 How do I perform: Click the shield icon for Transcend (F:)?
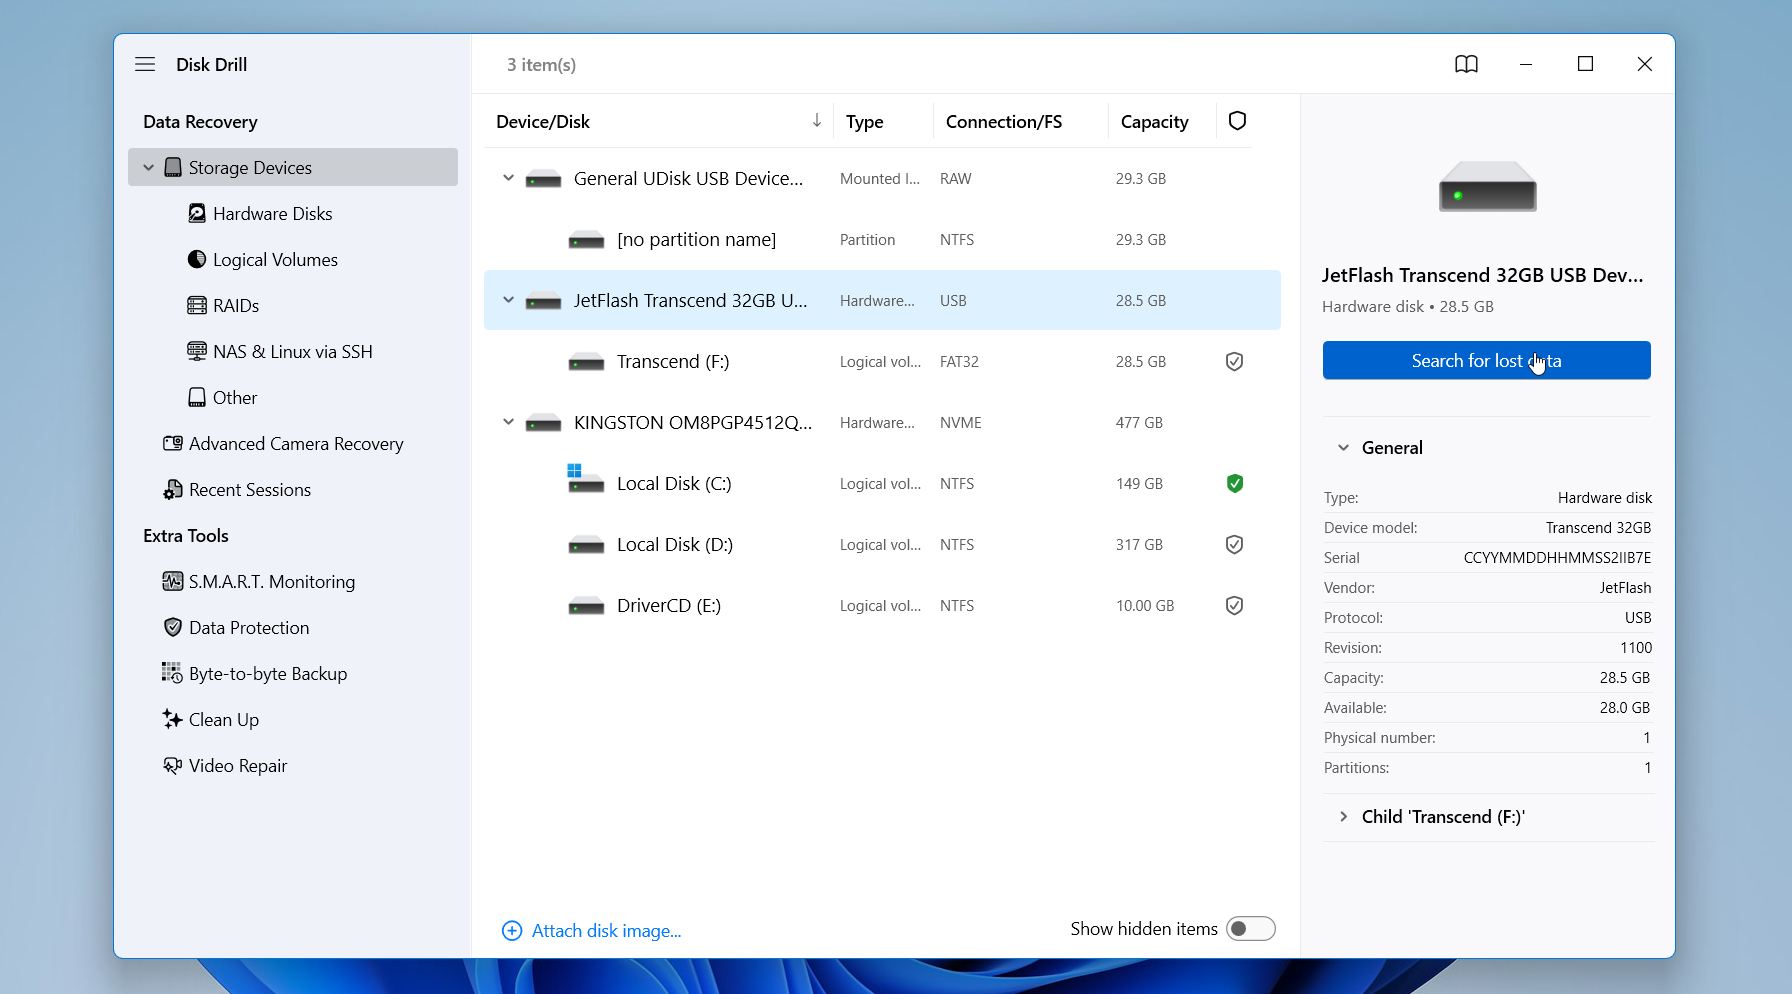[1234, 361]
